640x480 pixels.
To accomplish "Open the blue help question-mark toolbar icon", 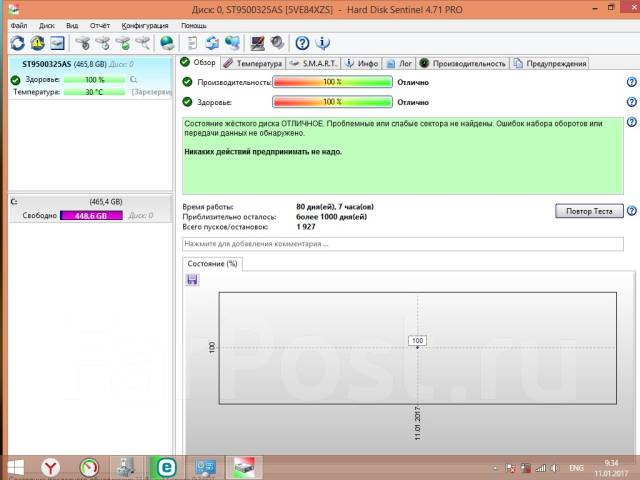I will tap(302, 43).
